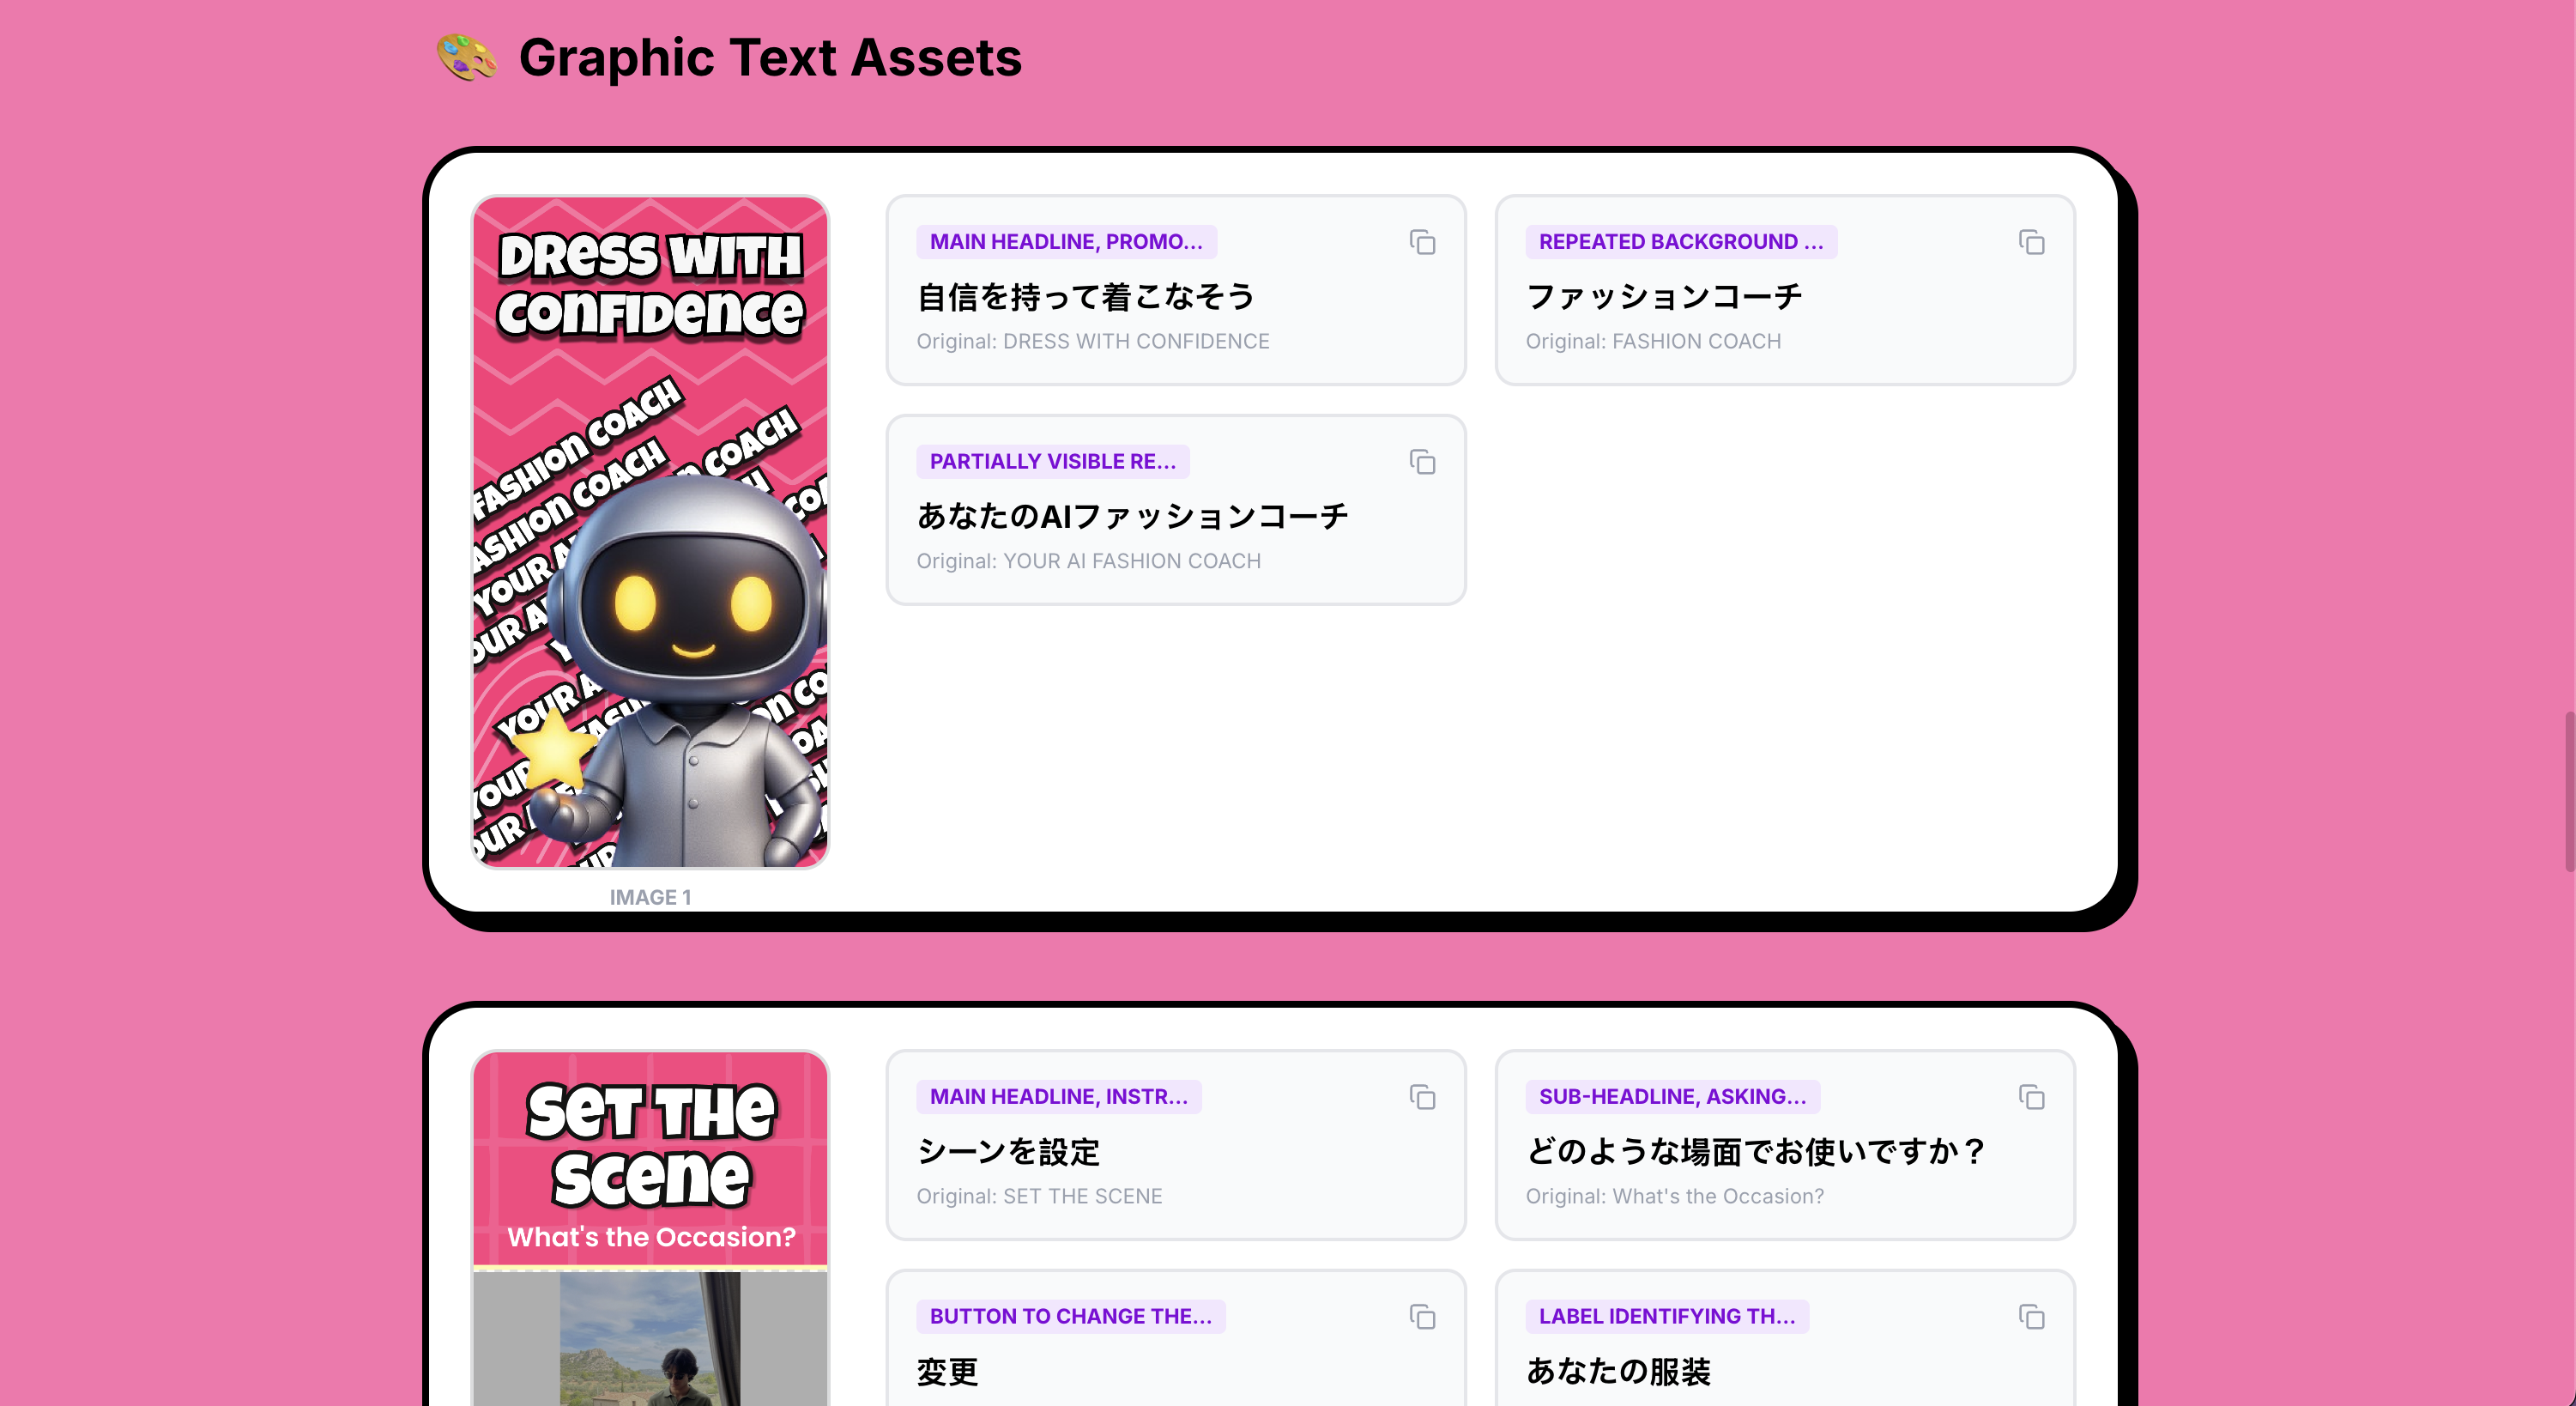Viewport: 2576px width, 1406px height.
Task: Copy the DRESS WITH CONFIDENCE translation
Action: (1422, 242)
